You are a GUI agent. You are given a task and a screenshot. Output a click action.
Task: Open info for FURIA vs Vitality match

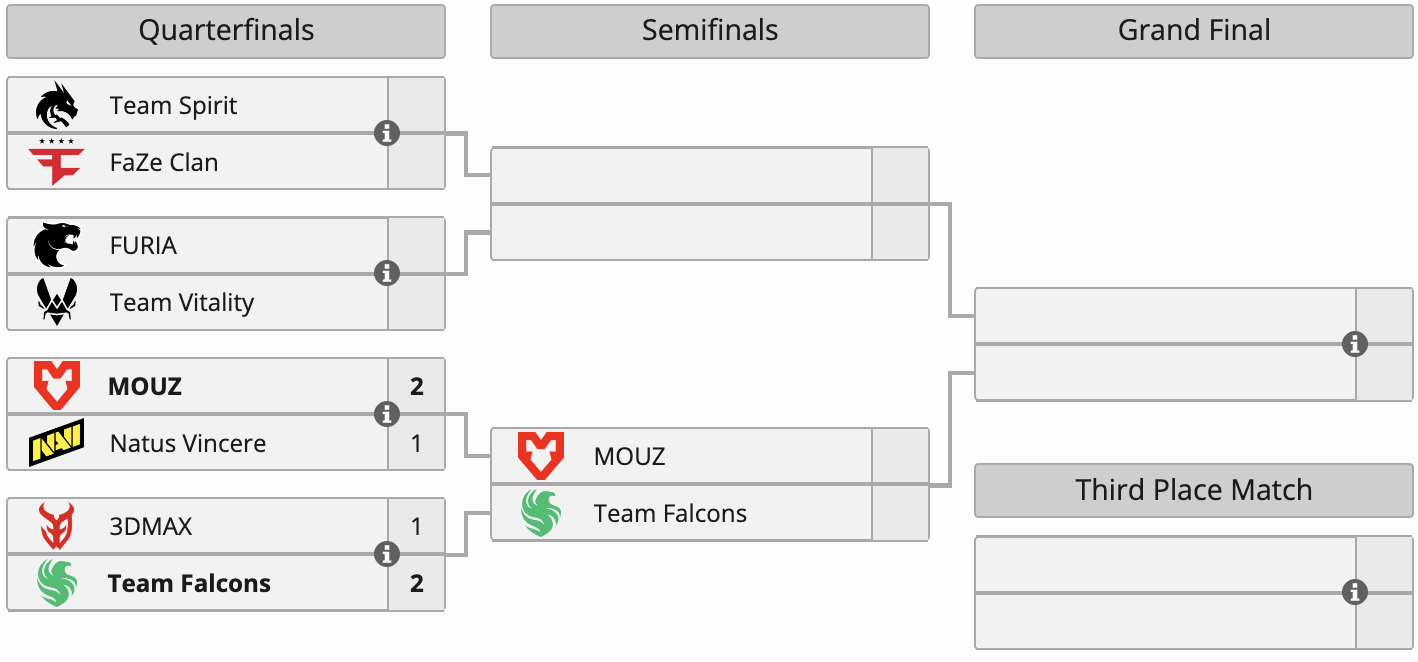387,273
